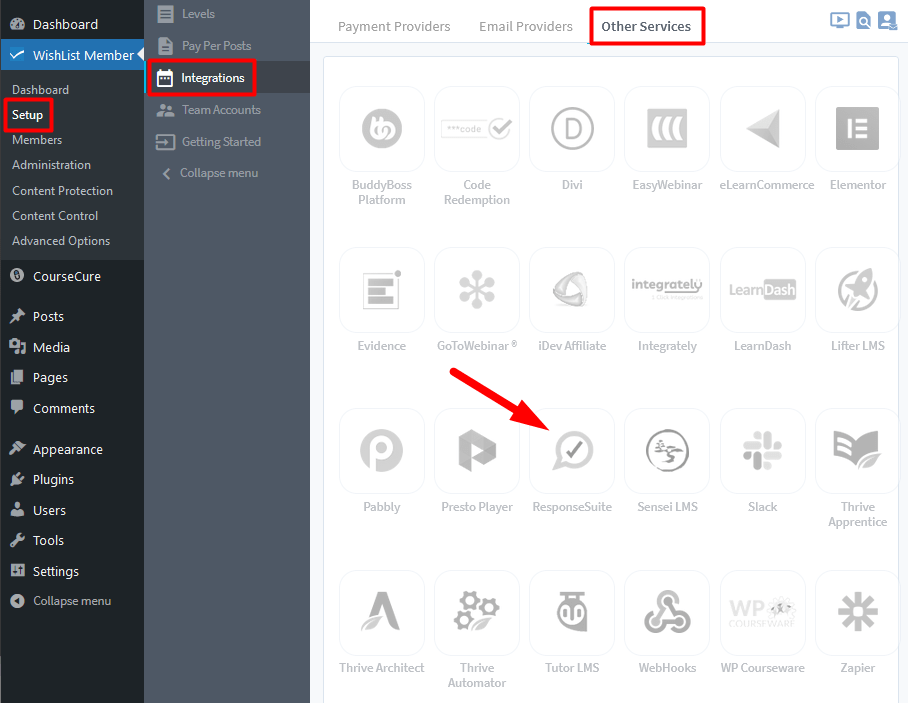The height and width of the screenshot is (703, 908).
Task: Switch to the Payment Providers tab
Action: 394,27
